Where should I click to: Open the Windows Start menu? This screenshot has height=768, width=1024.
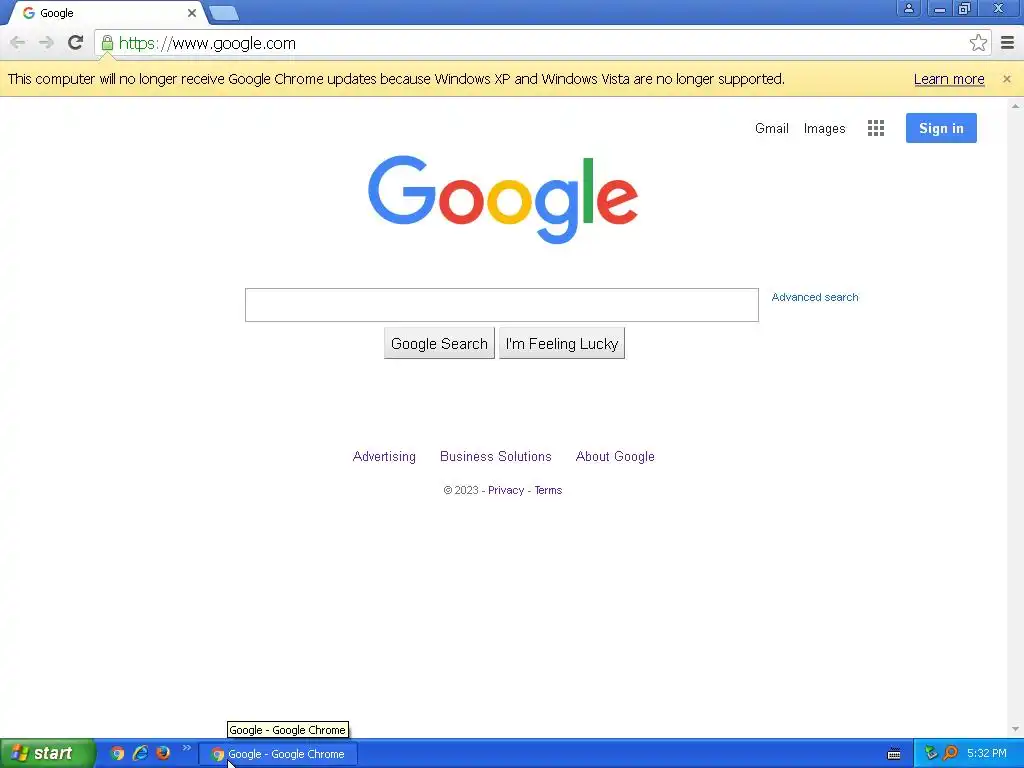[x=47, y=754]
